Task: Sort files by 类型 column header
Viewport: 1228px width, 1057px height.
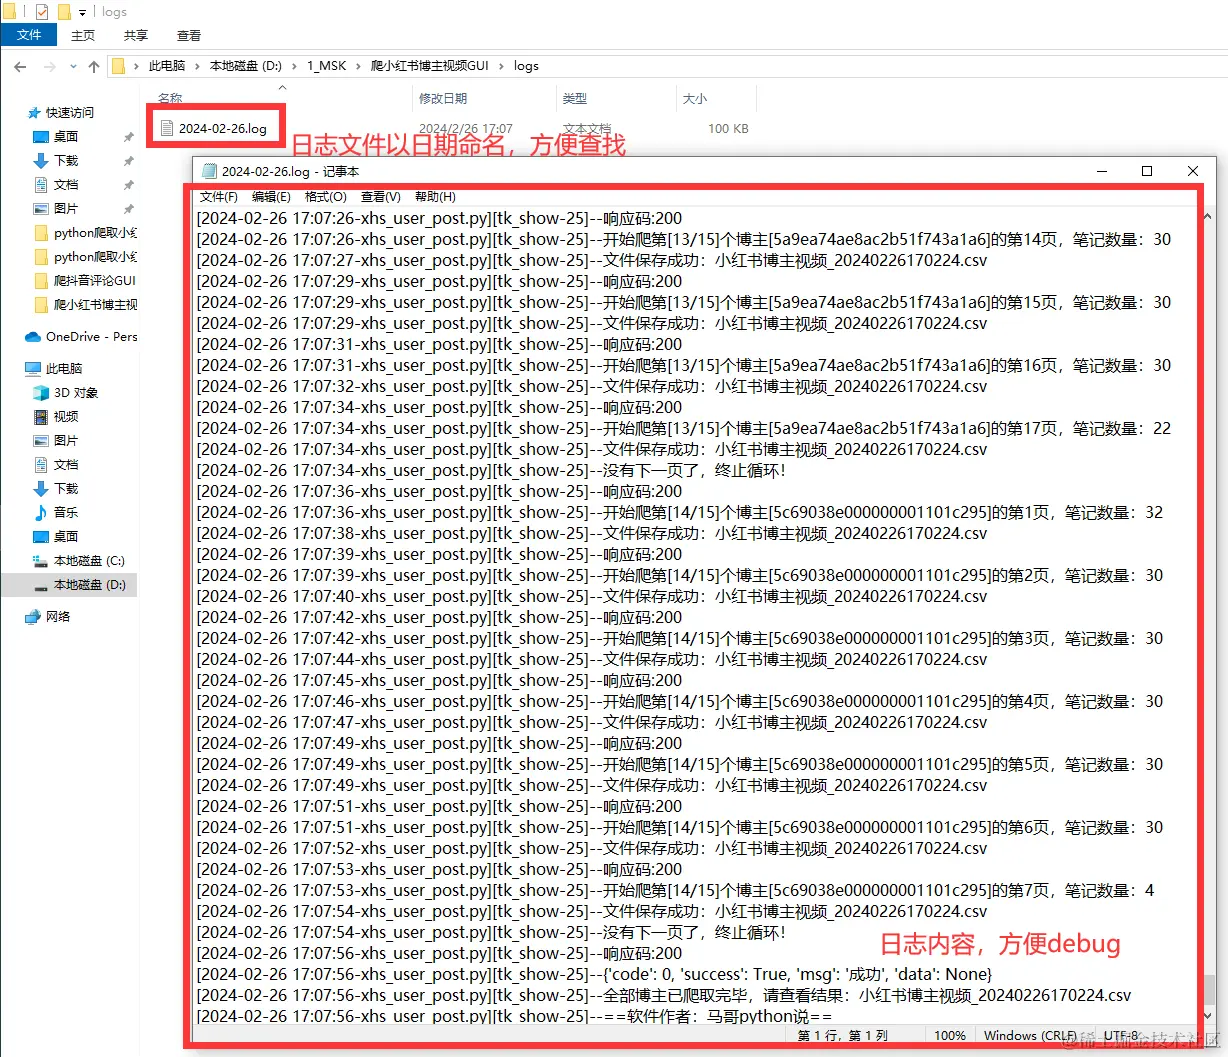Action: pos(575,99)
